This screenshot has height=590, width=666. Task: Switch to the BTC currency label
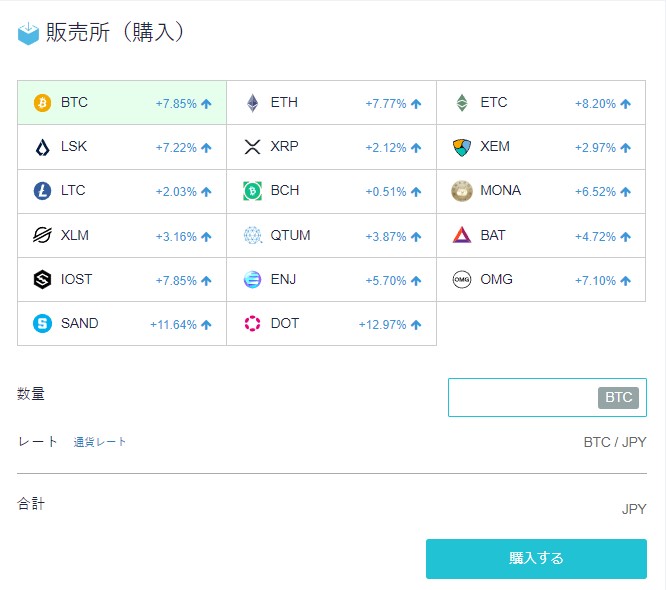74,102
